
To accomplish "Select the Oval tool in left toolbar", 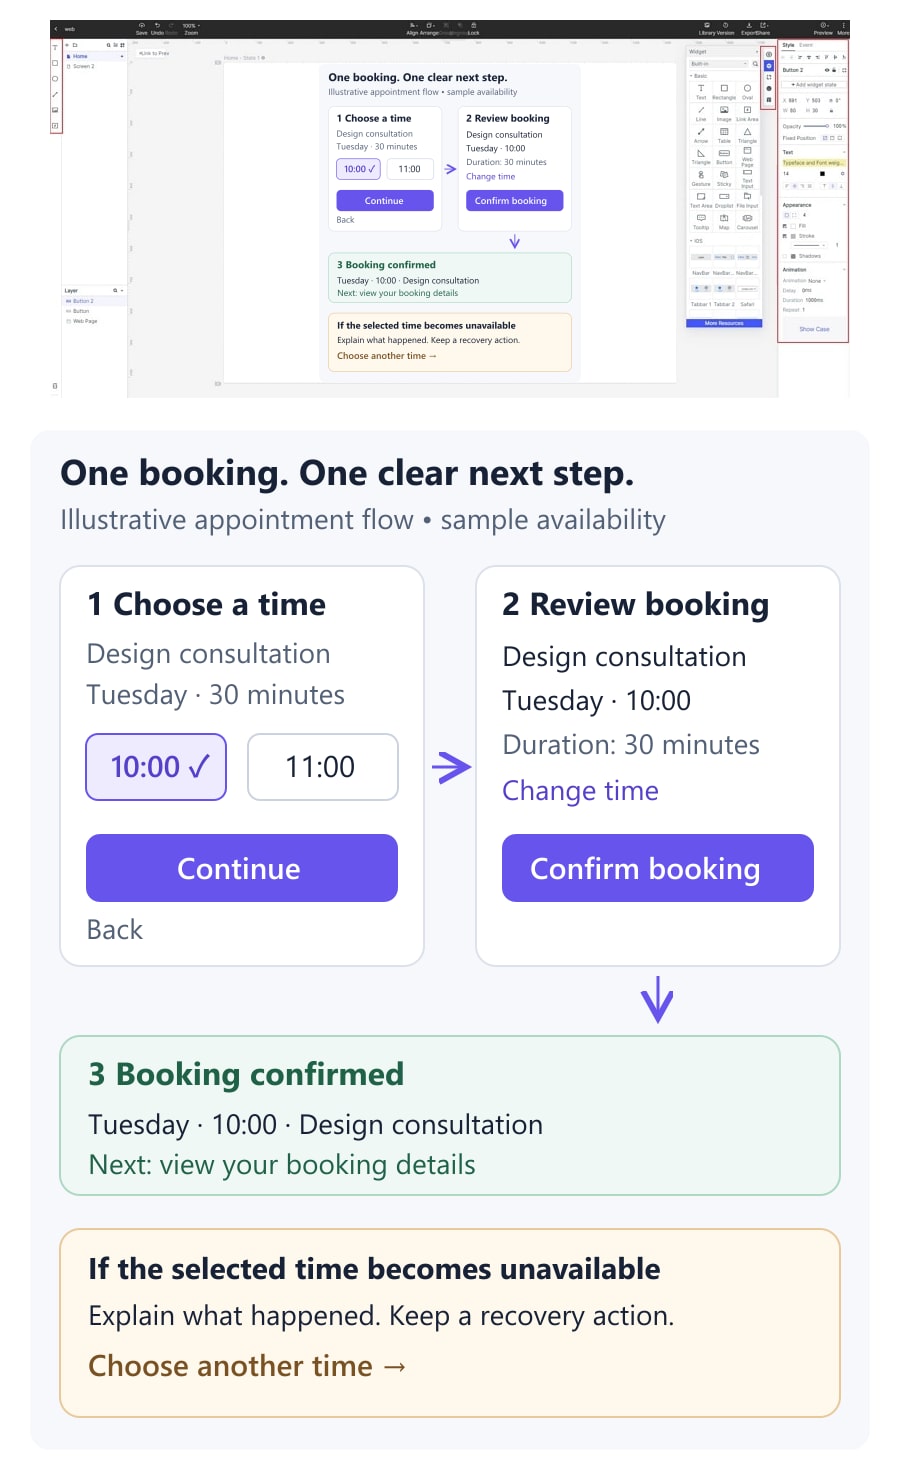I will pos(55,78).
